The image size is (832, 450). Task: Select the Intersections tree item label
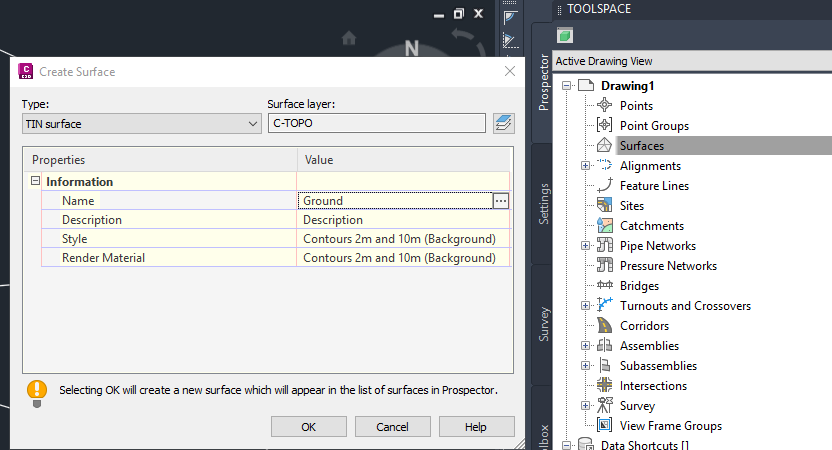pos(653,386)
